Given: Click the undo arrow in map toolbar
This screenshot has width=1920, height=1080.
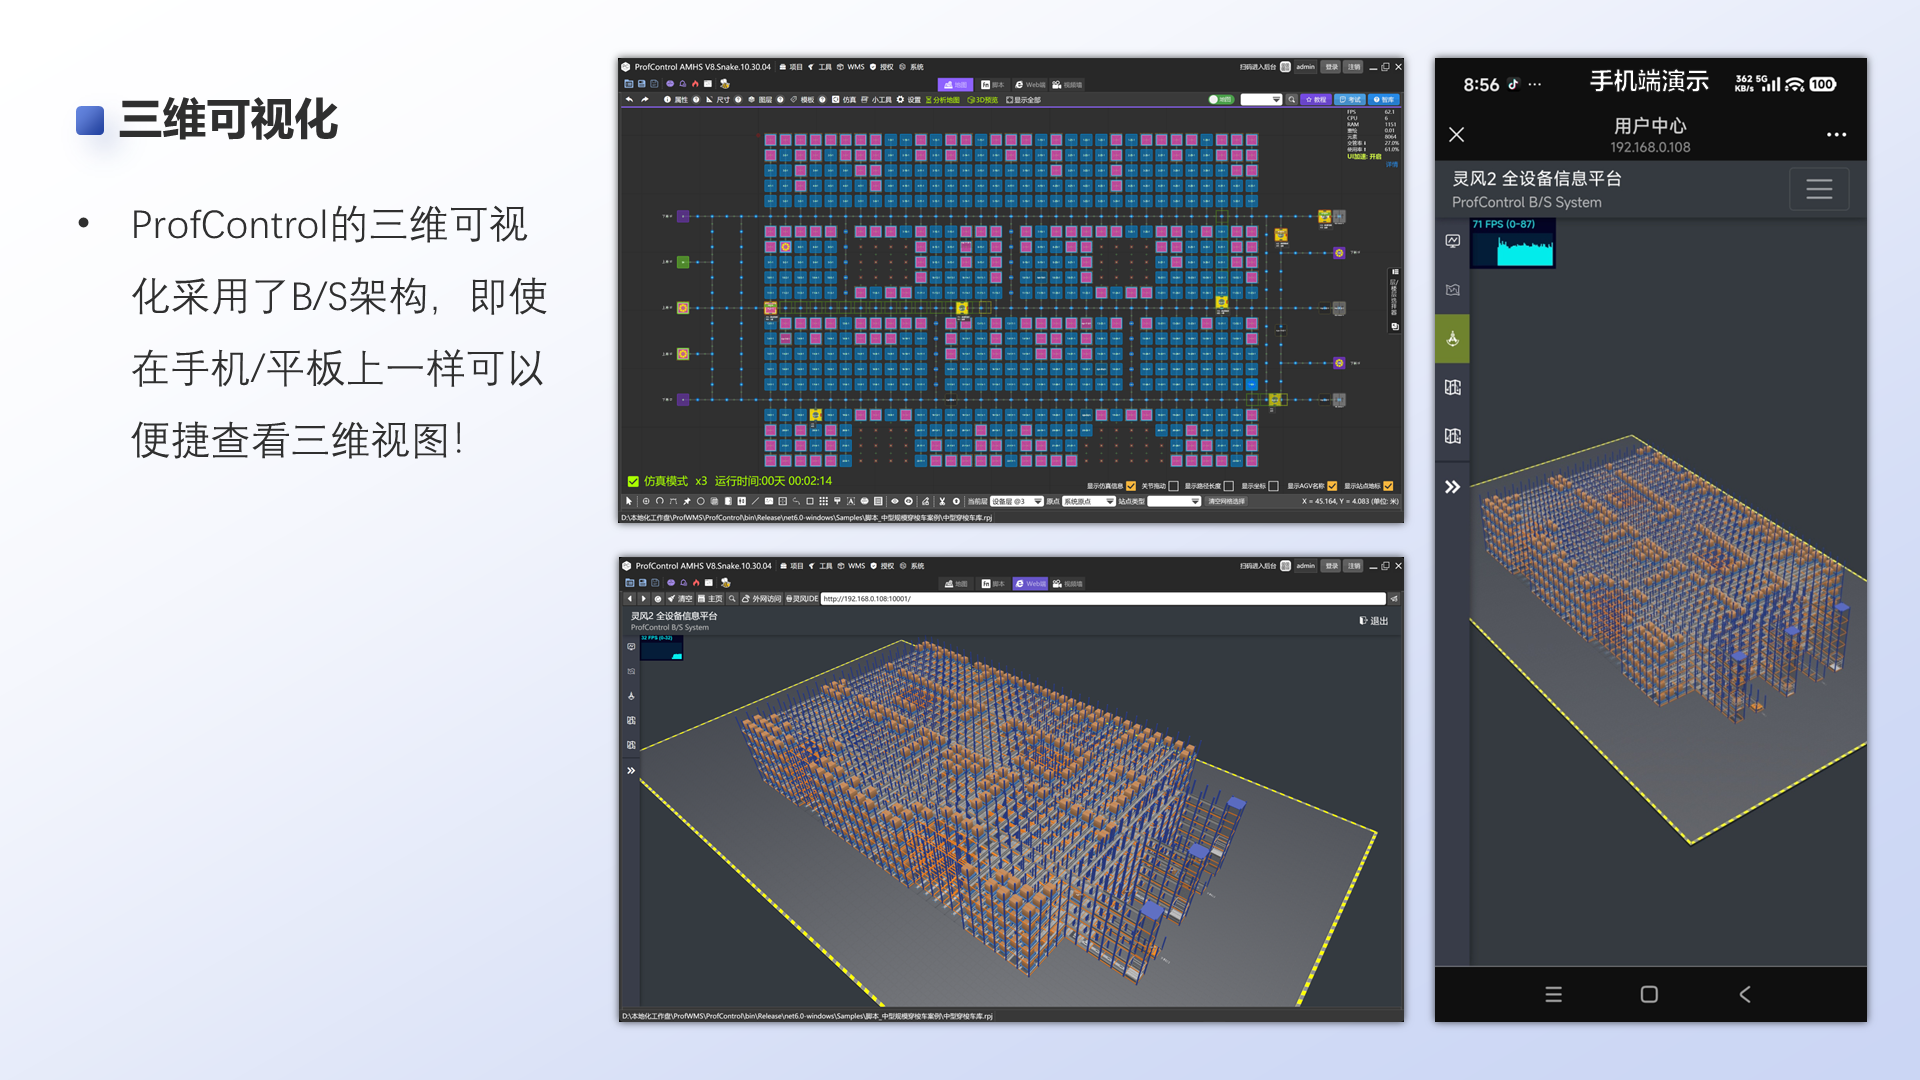Looking at the screenshot, I should (629, 100).
